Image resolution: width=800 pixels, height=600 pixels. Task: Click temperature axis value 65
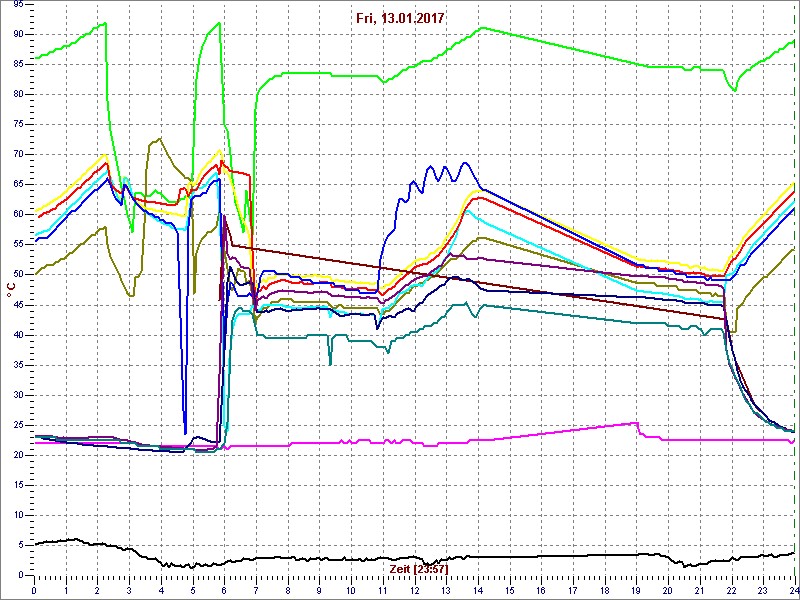pyautogui.click(x=18, y=185)
